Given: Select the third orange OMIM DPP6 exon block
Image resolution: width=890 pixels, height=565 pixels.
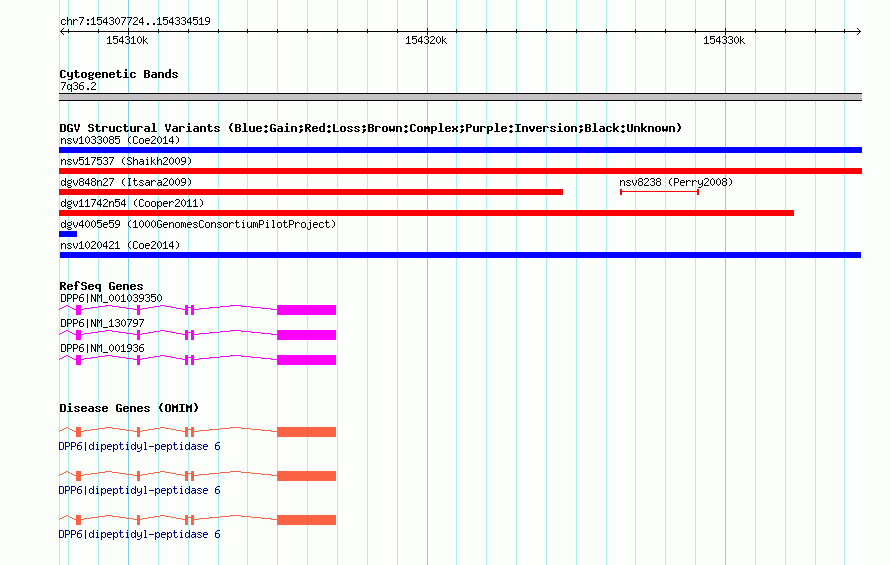Looking at the screenshot, I should click(x=307, y=520).
